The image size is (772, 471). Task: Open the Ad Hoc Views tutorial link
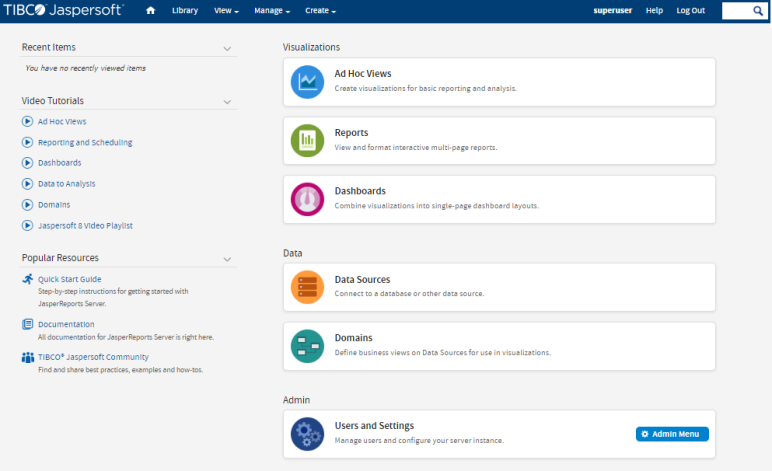[62, 122]
